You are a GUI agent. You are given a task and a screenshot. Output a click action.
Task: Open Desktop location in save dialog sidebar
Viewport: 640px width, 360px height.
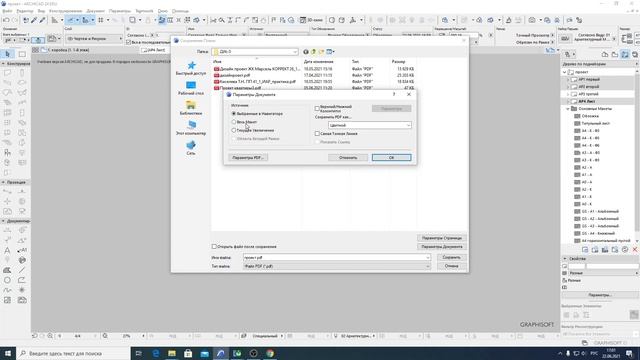pos(191,88)
